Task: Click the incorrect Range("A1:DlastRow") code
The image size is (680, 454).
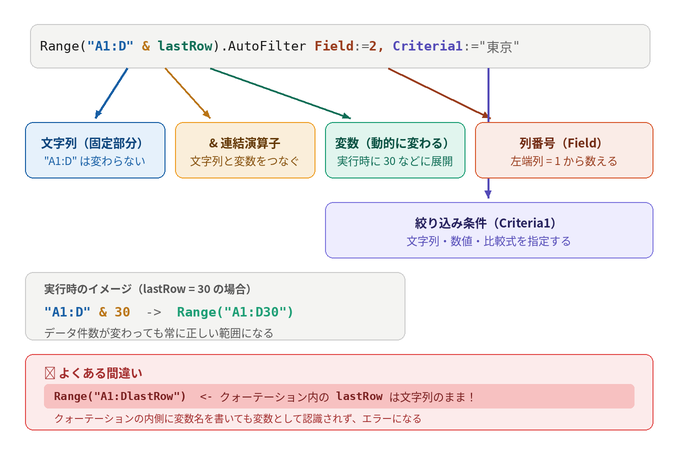Action: coord(120,396)
